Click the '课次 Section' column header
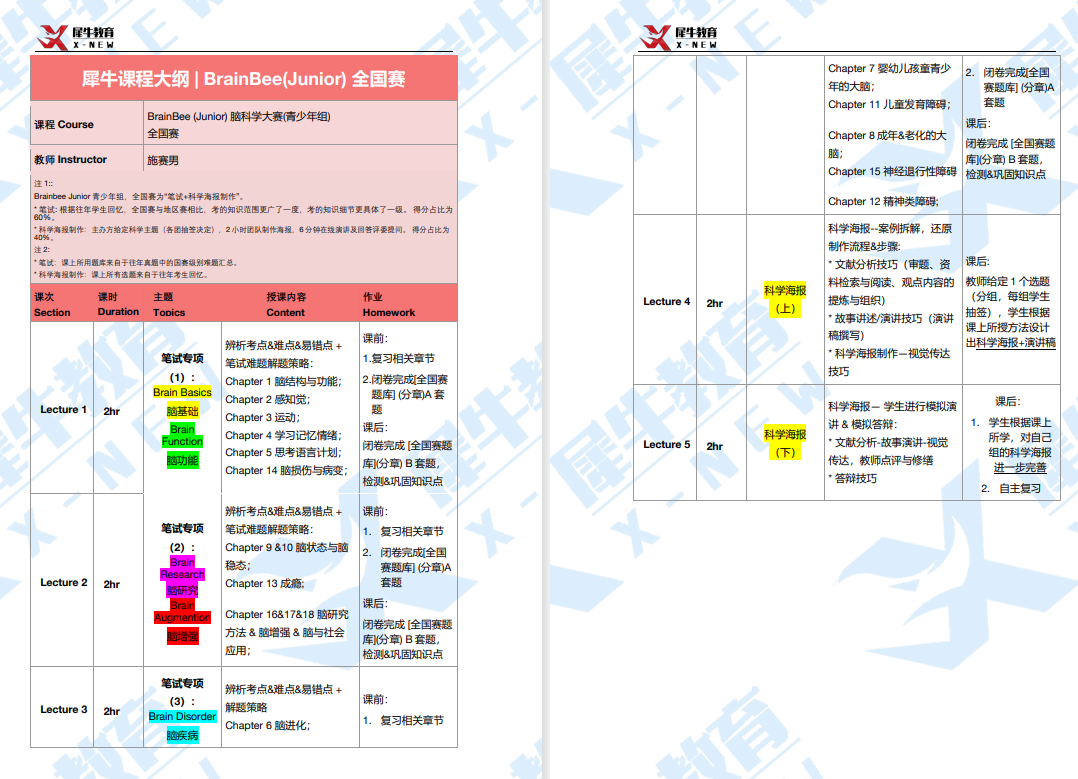Viewport: 1078px width, 779px height. pyautogui.click(x=62, y=305)
